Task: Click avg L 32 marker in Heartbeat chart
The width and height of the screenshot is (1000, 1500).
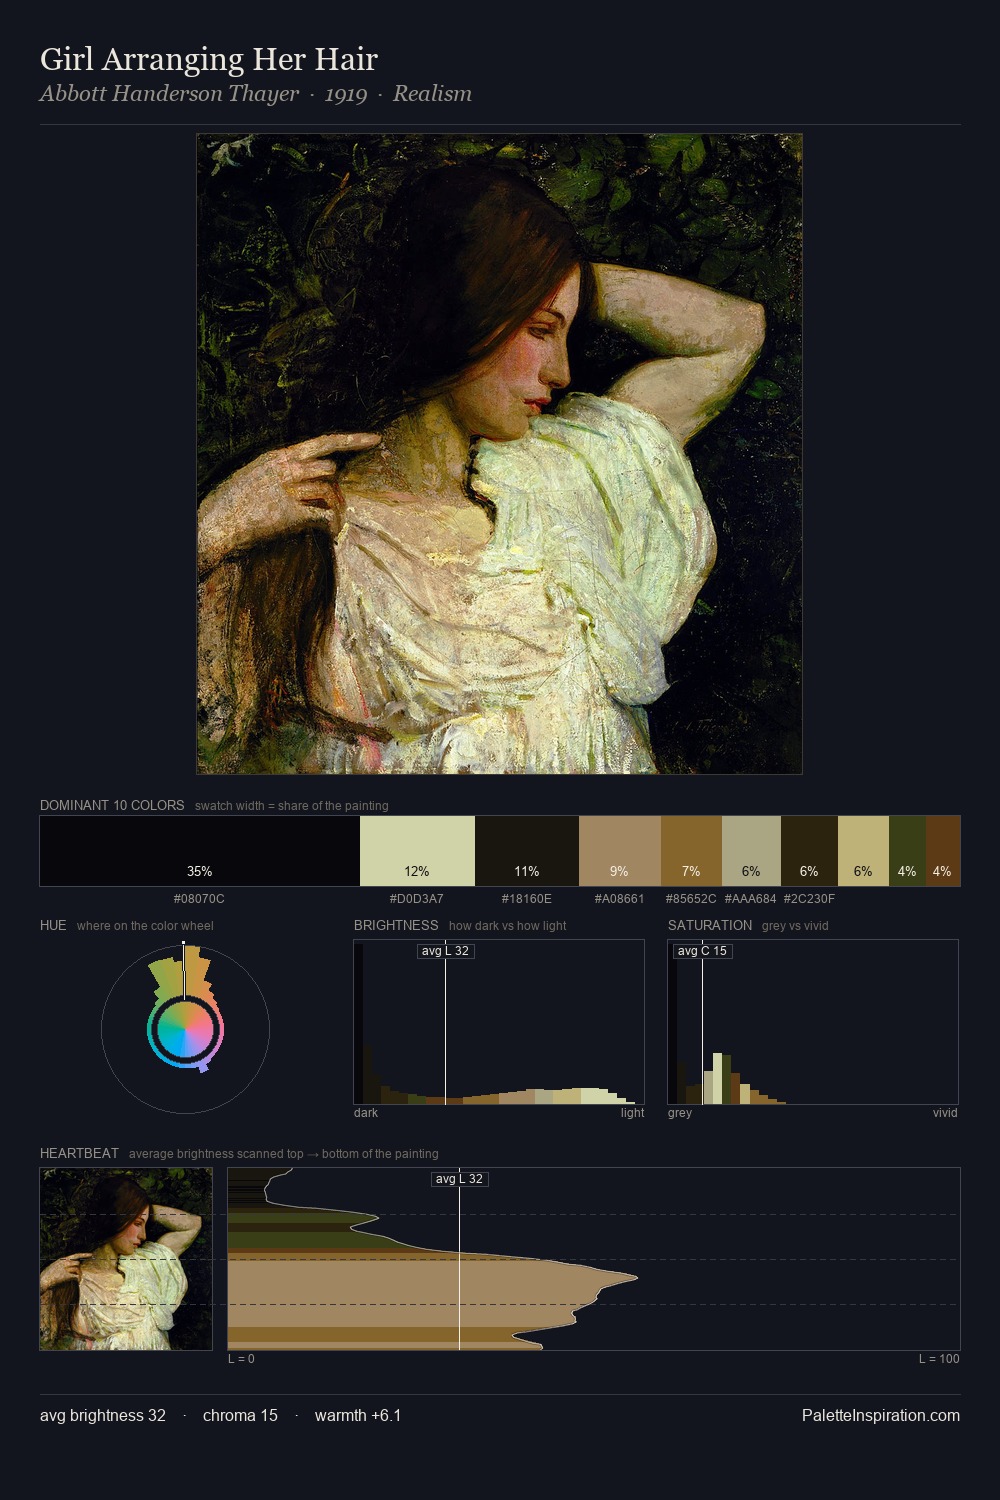Action: [459, 1179]
